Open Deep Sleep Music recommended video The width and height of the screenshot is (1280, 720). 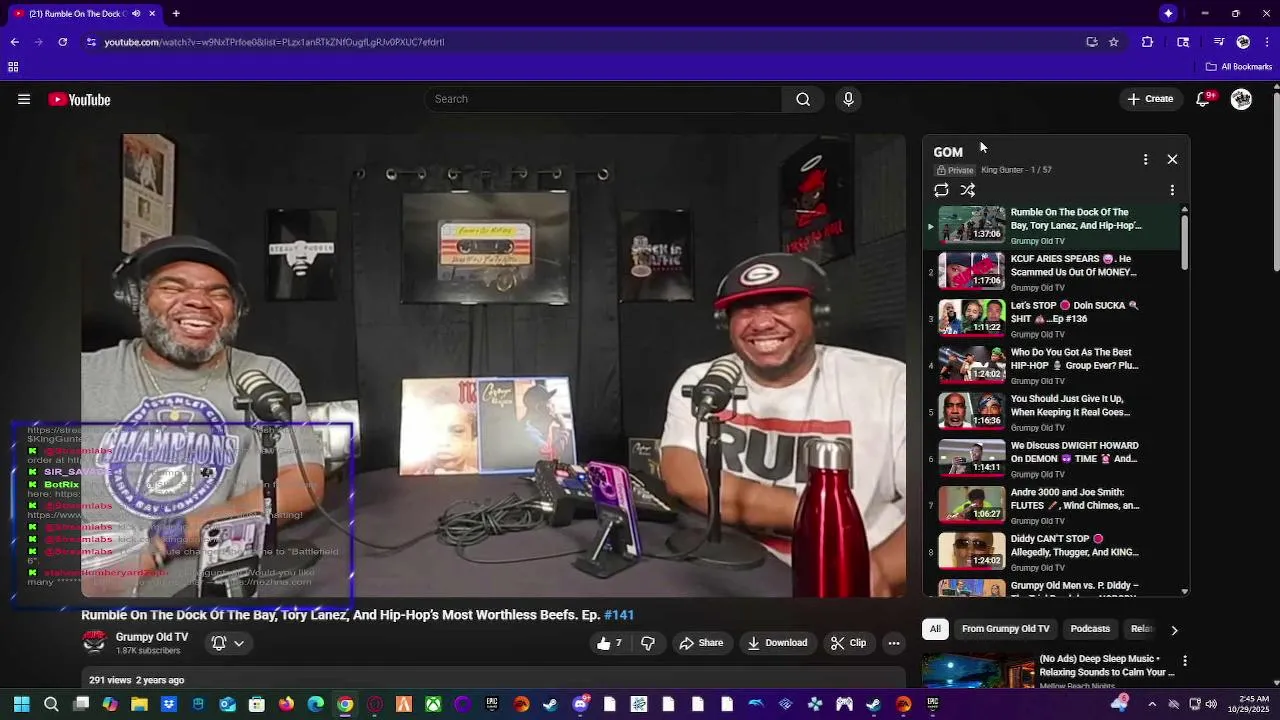point(1107,666)
